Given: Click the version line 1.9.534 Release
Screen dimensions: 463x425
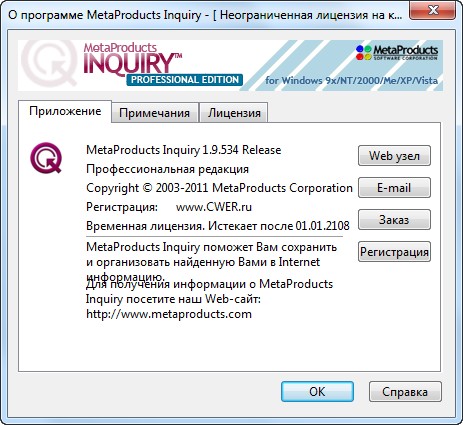Looking at the screenshot, I should click(184, 150).
